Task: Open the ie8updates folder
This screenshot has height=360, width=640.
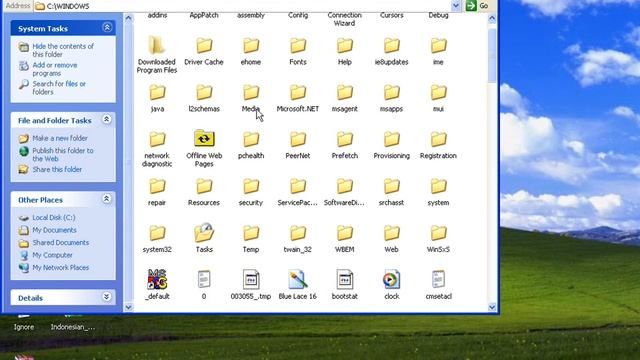Action: pos(391,51)
